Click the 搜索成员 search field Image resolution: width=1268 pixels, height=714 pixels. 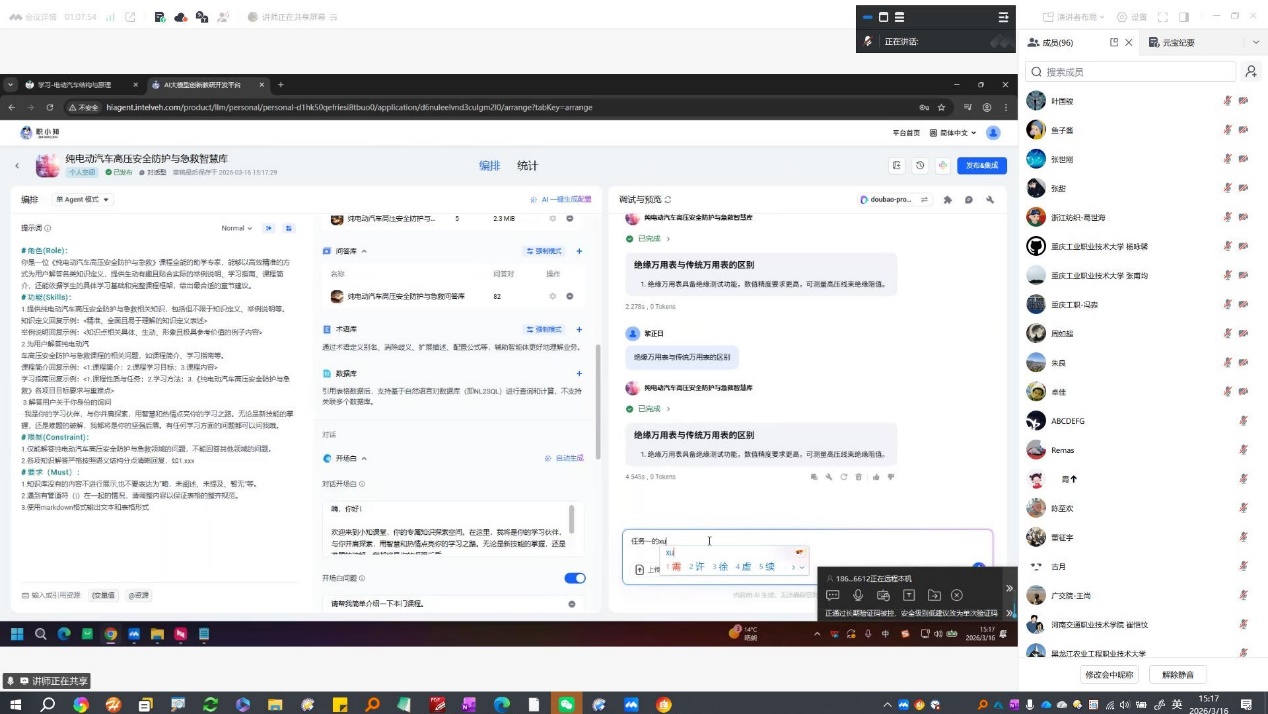point(1138,72)
